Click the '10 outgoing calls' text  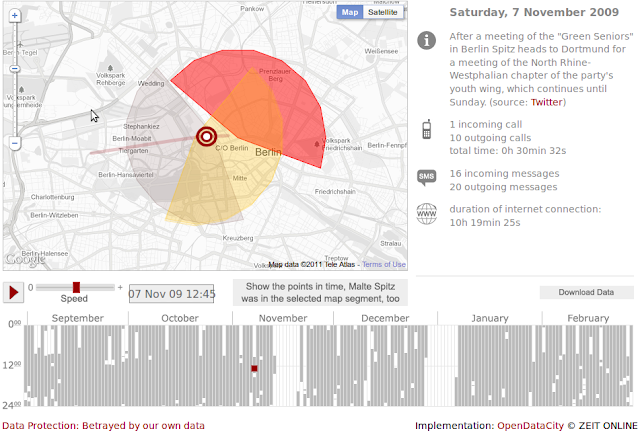pyautogui.click(x=490, y=138)
